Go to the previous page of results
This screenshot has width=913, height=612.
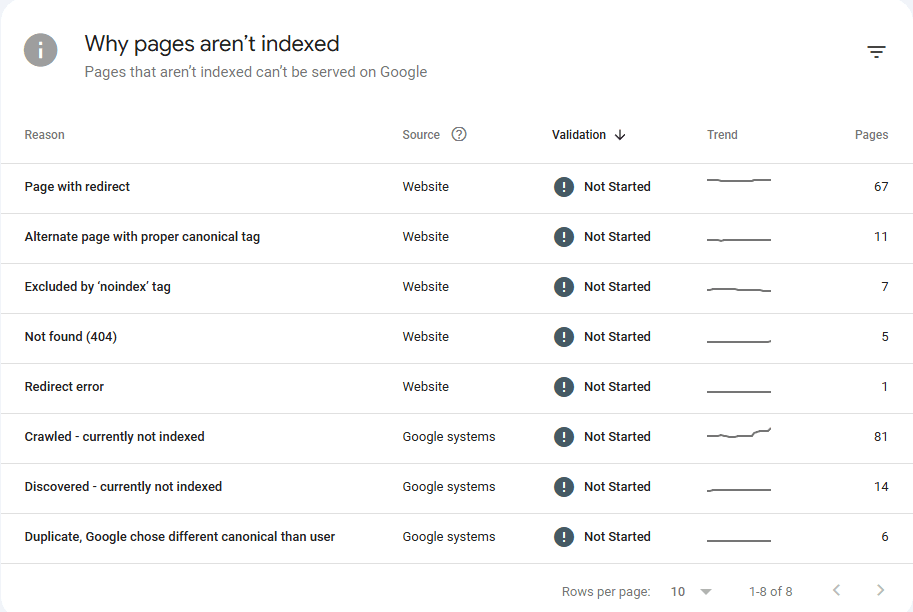[837, 590]
